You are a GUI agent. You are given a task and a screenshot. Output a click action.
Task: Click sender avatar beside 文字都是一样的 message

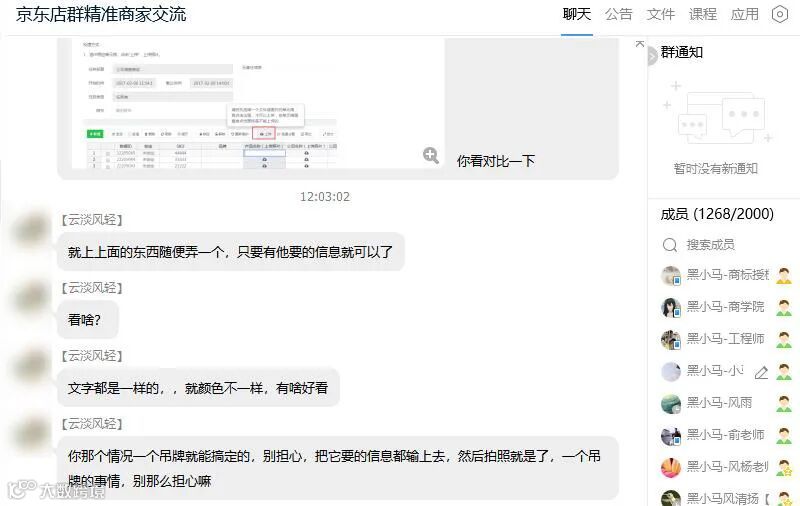pos(32,366)
